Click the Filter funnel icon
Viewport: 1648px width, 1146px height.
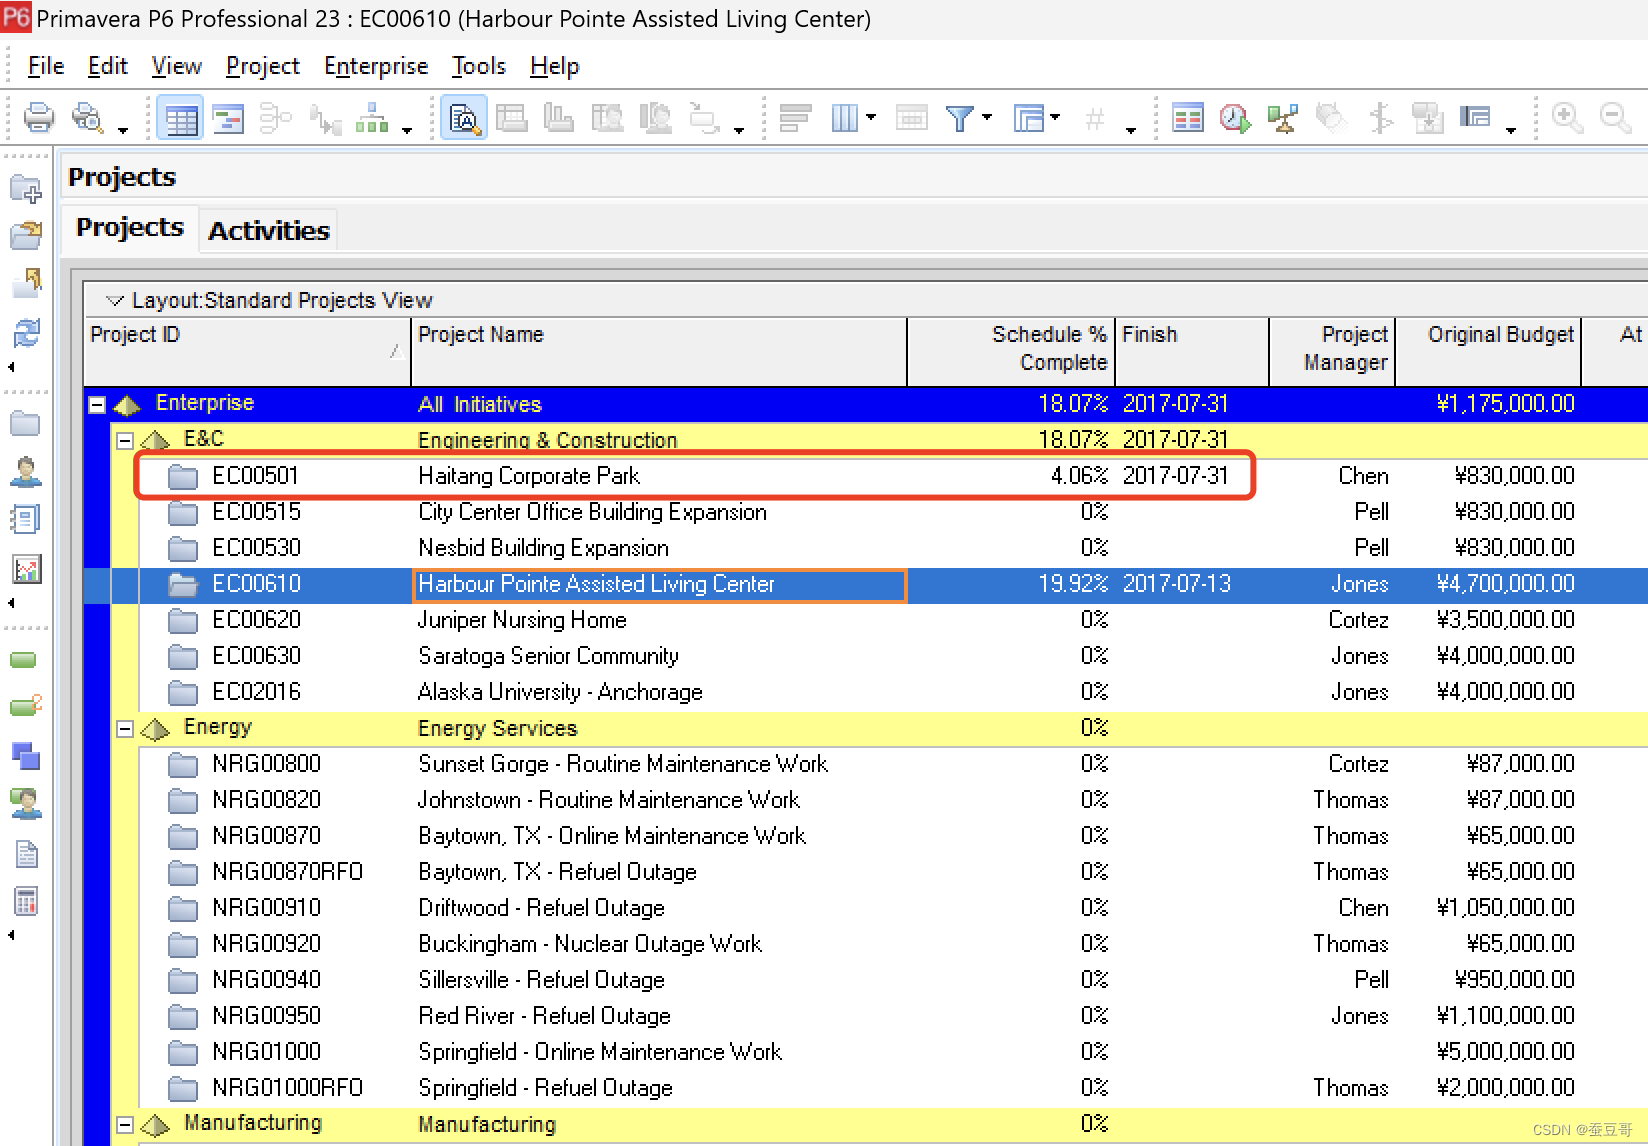click(960, 118)
